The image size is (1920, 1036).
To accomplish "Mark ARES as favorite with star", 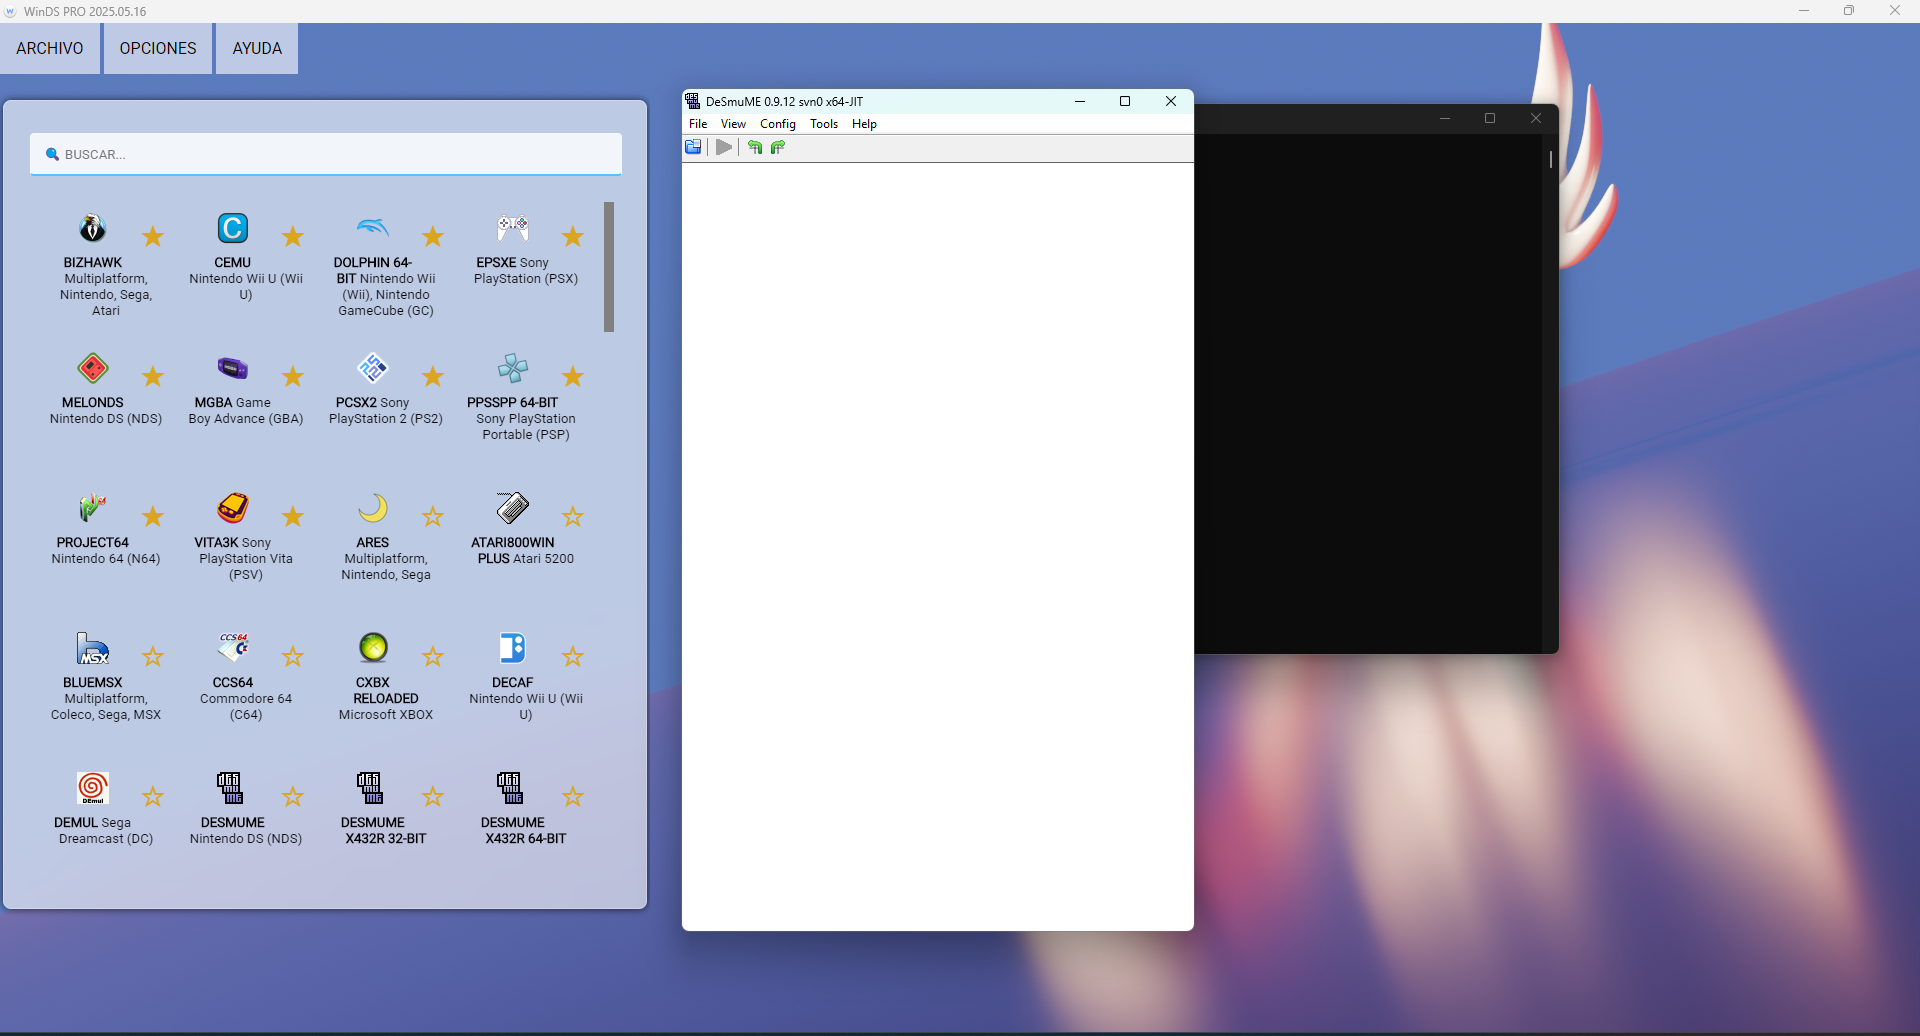I will coord(433,516).
